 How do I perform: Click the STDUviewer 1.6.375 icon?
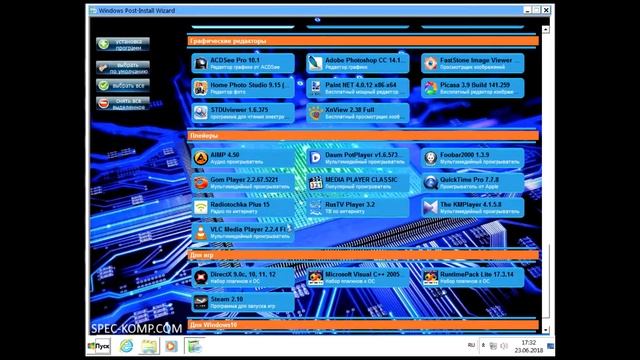point(200,113)
